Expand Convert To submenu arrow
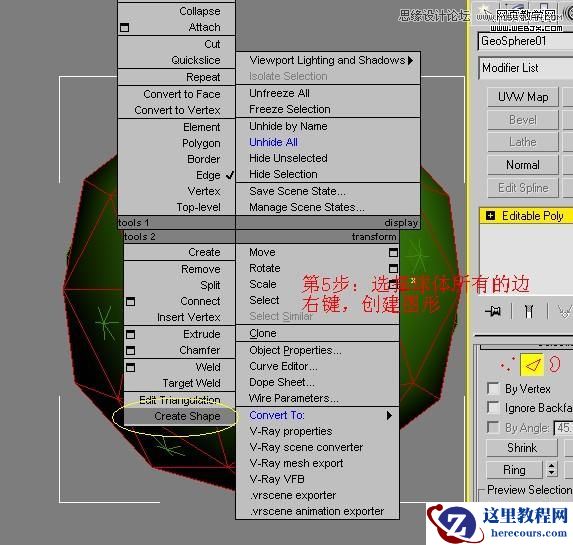The image size is (573, 545). (x=389, y=416)
